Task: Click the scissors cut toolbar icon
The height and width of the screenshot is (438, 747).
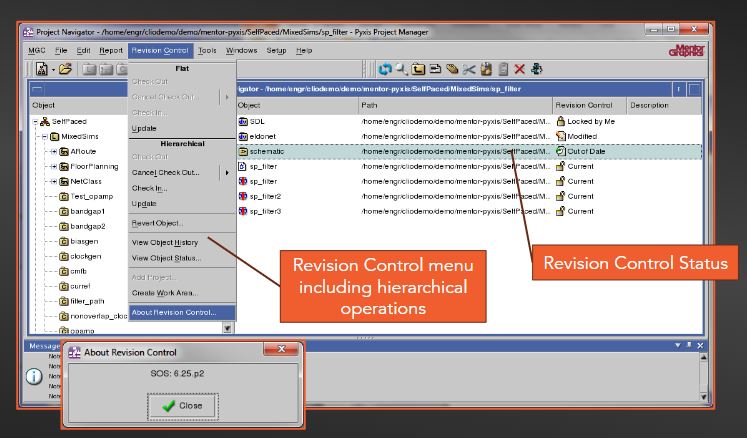Action: [469, 70]
